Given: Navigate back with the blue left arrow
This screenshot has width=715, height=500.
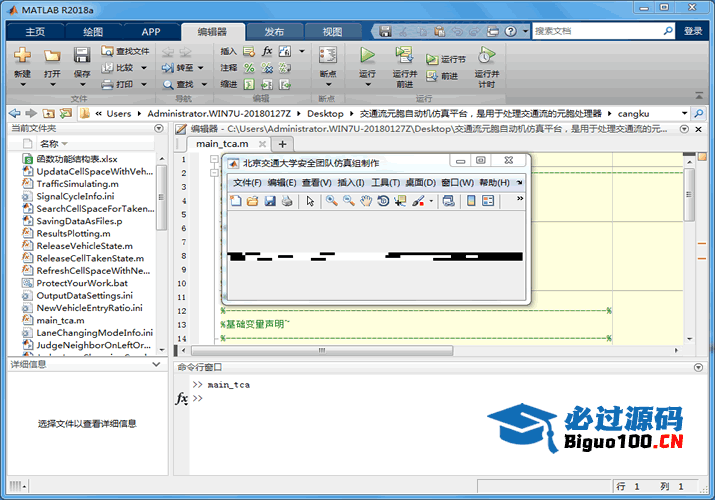Looking at the screenshot, I should (15, 113).
